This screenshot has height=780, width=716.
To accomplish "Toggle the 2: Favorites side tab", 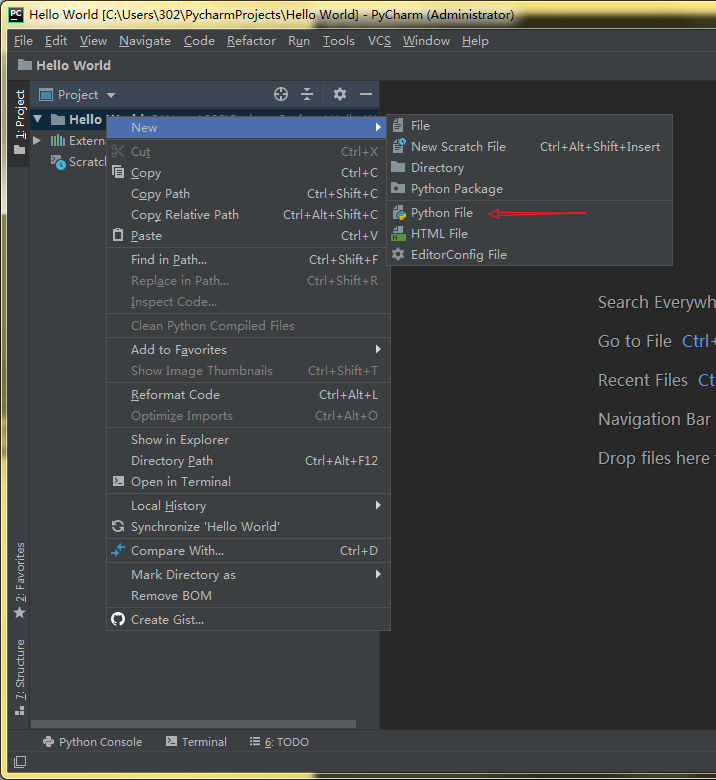I will pyautogui.click(x=19, y=580).
